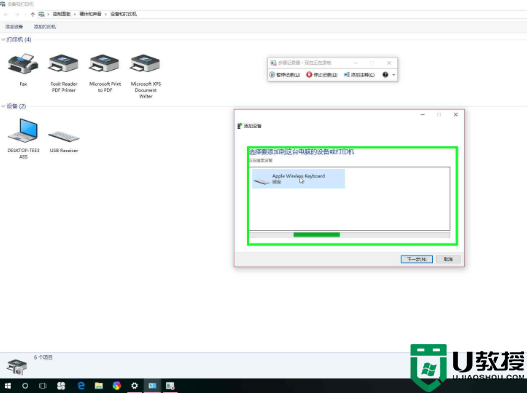Select the Foxit Reader PDF Printer icon

tap(64, 64)
